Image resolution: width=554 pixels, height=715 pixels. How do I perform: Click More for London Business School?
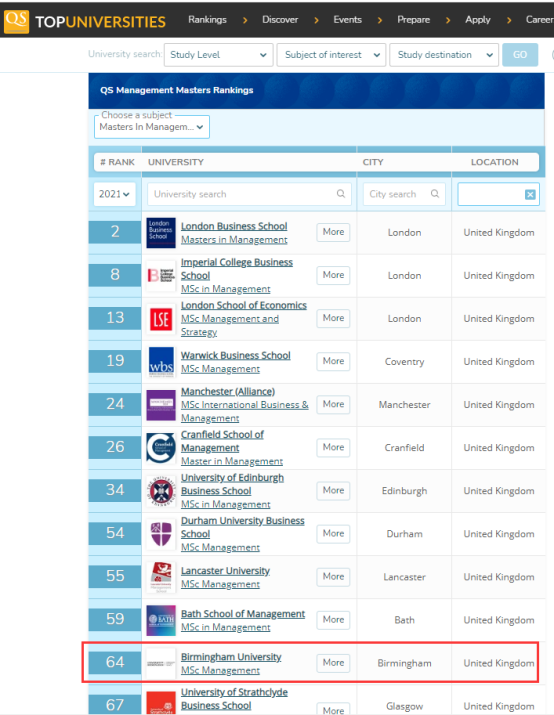pos(333,232)
